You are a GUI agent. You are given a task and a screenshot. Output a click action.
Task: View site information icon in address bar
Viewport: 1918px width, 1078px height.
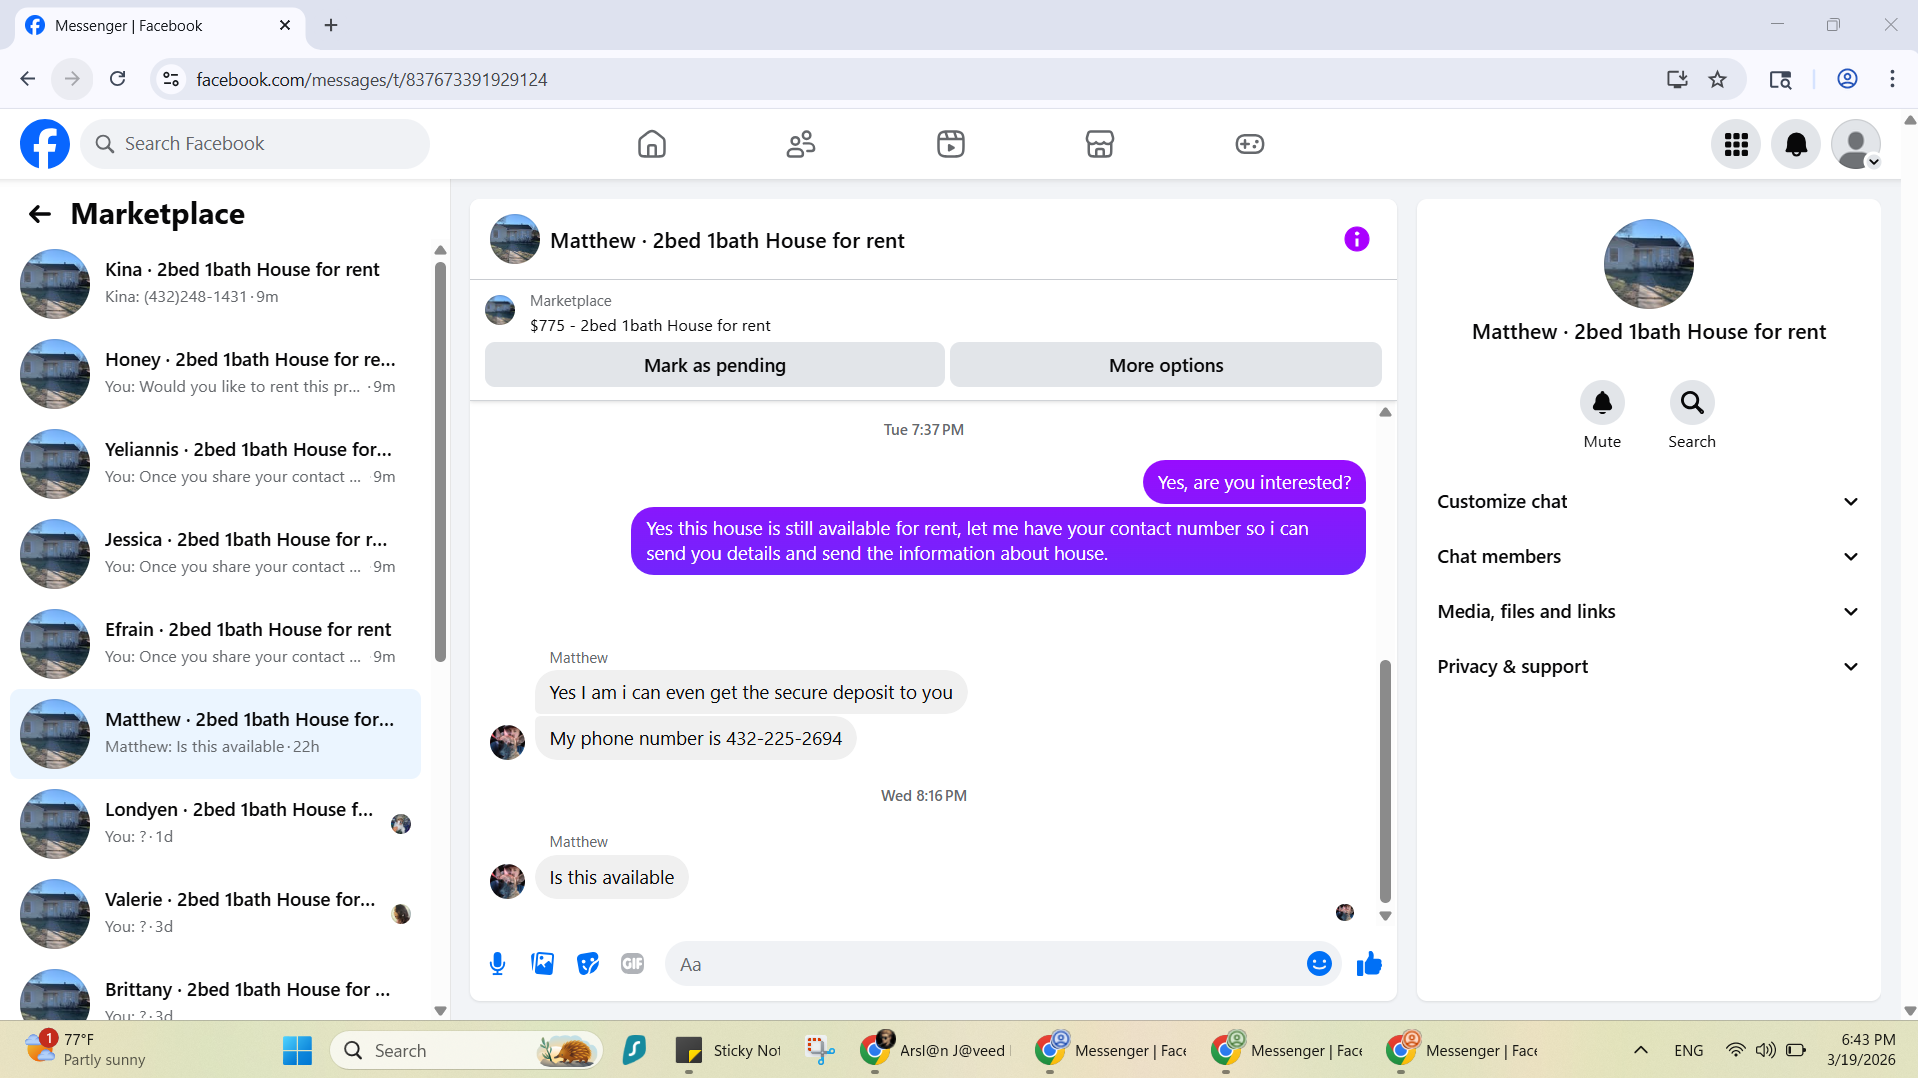pos(171,79)
